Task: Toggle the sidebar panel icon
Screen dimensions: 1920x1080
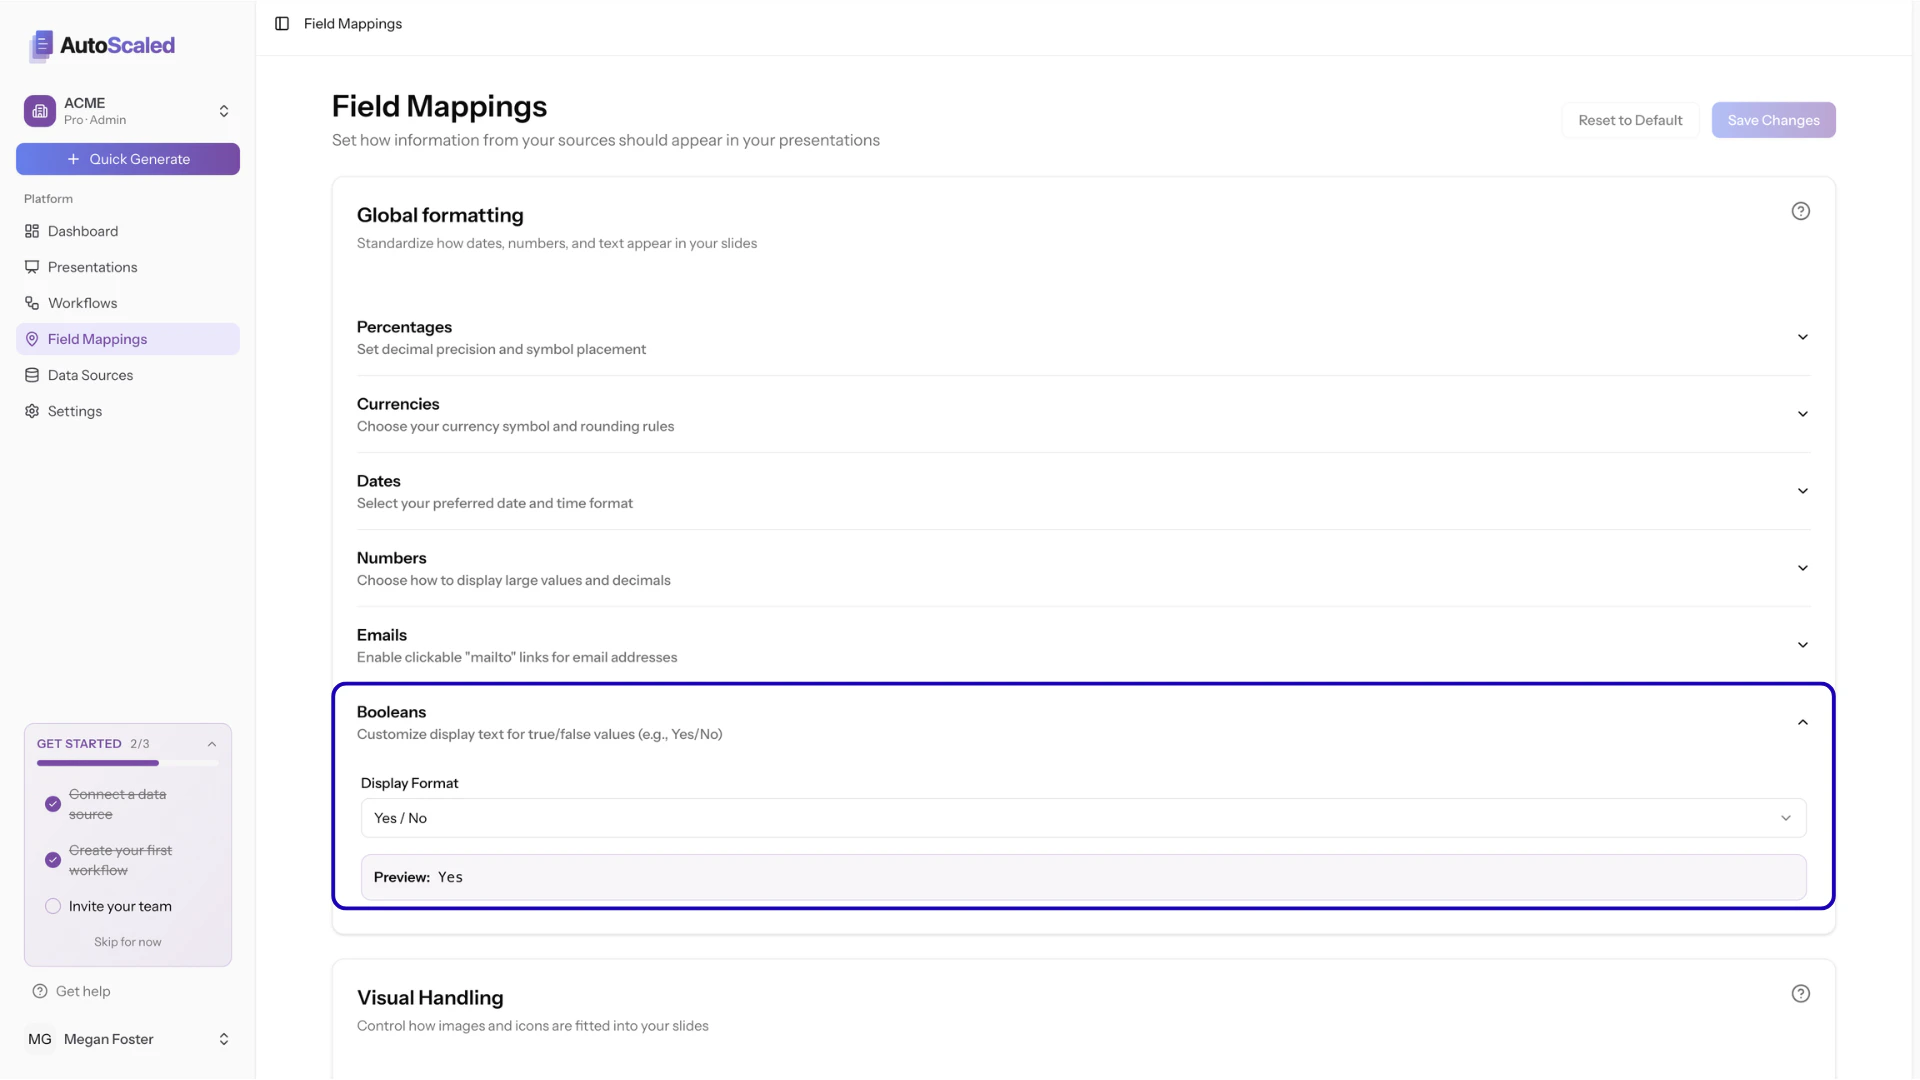Action: [281, 23]
